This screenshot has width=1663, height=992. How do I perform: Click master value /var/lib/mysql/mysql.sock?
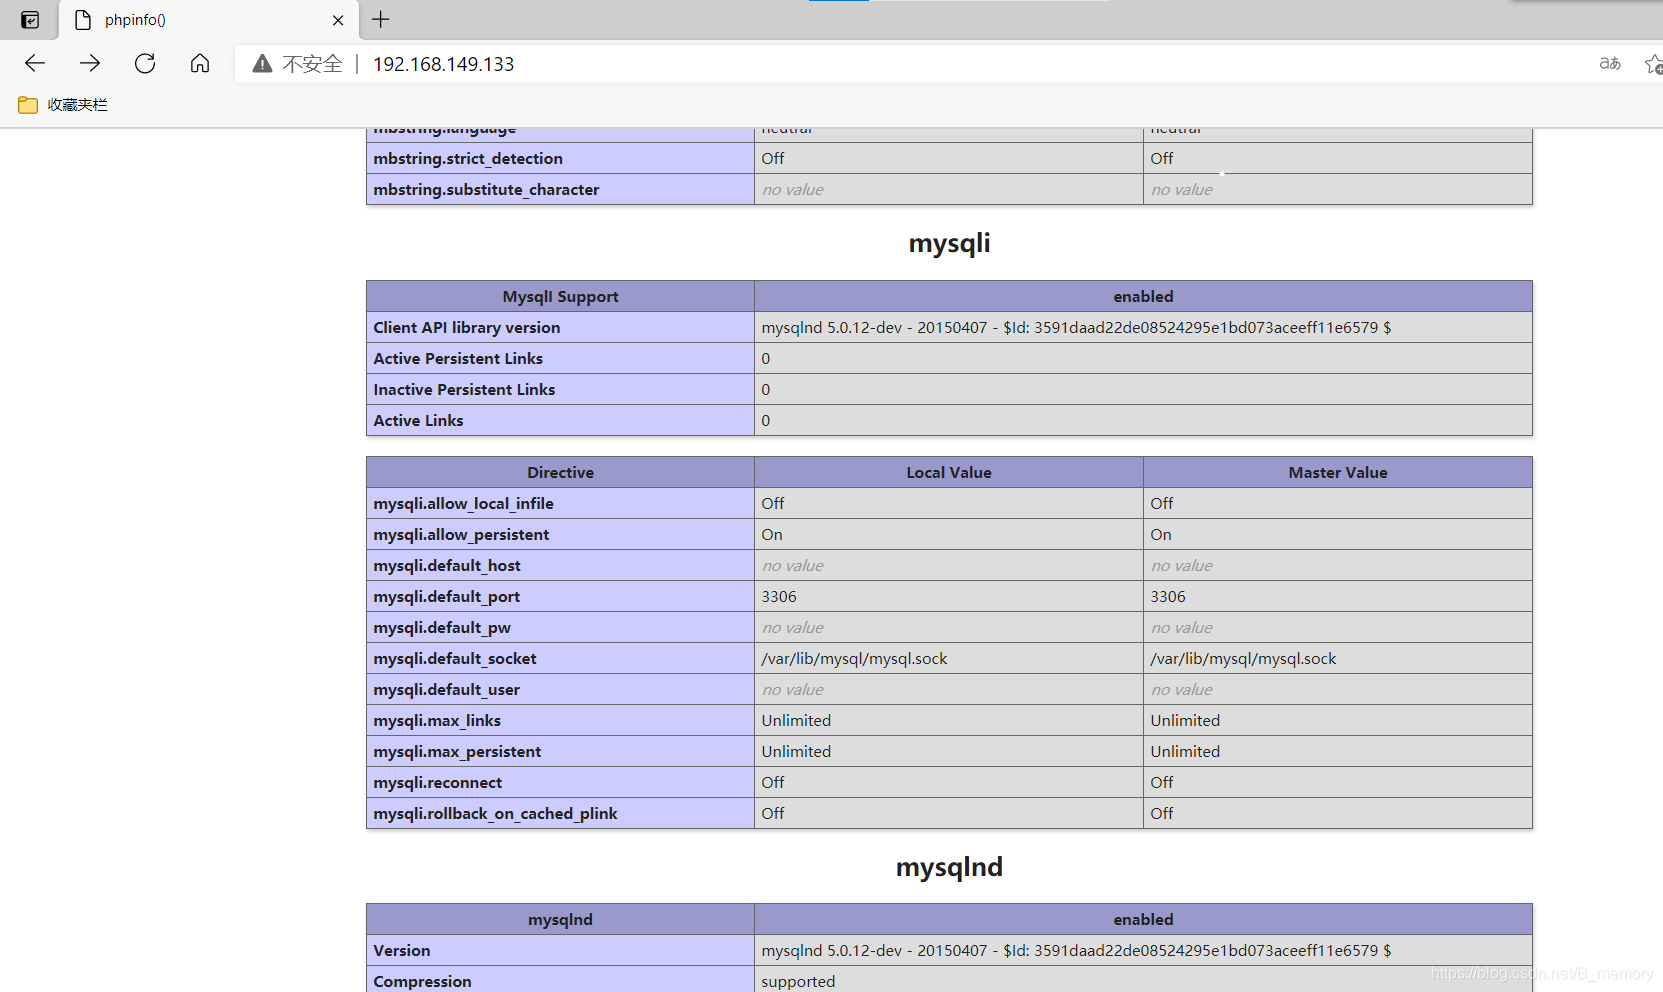click(1243, 659)
